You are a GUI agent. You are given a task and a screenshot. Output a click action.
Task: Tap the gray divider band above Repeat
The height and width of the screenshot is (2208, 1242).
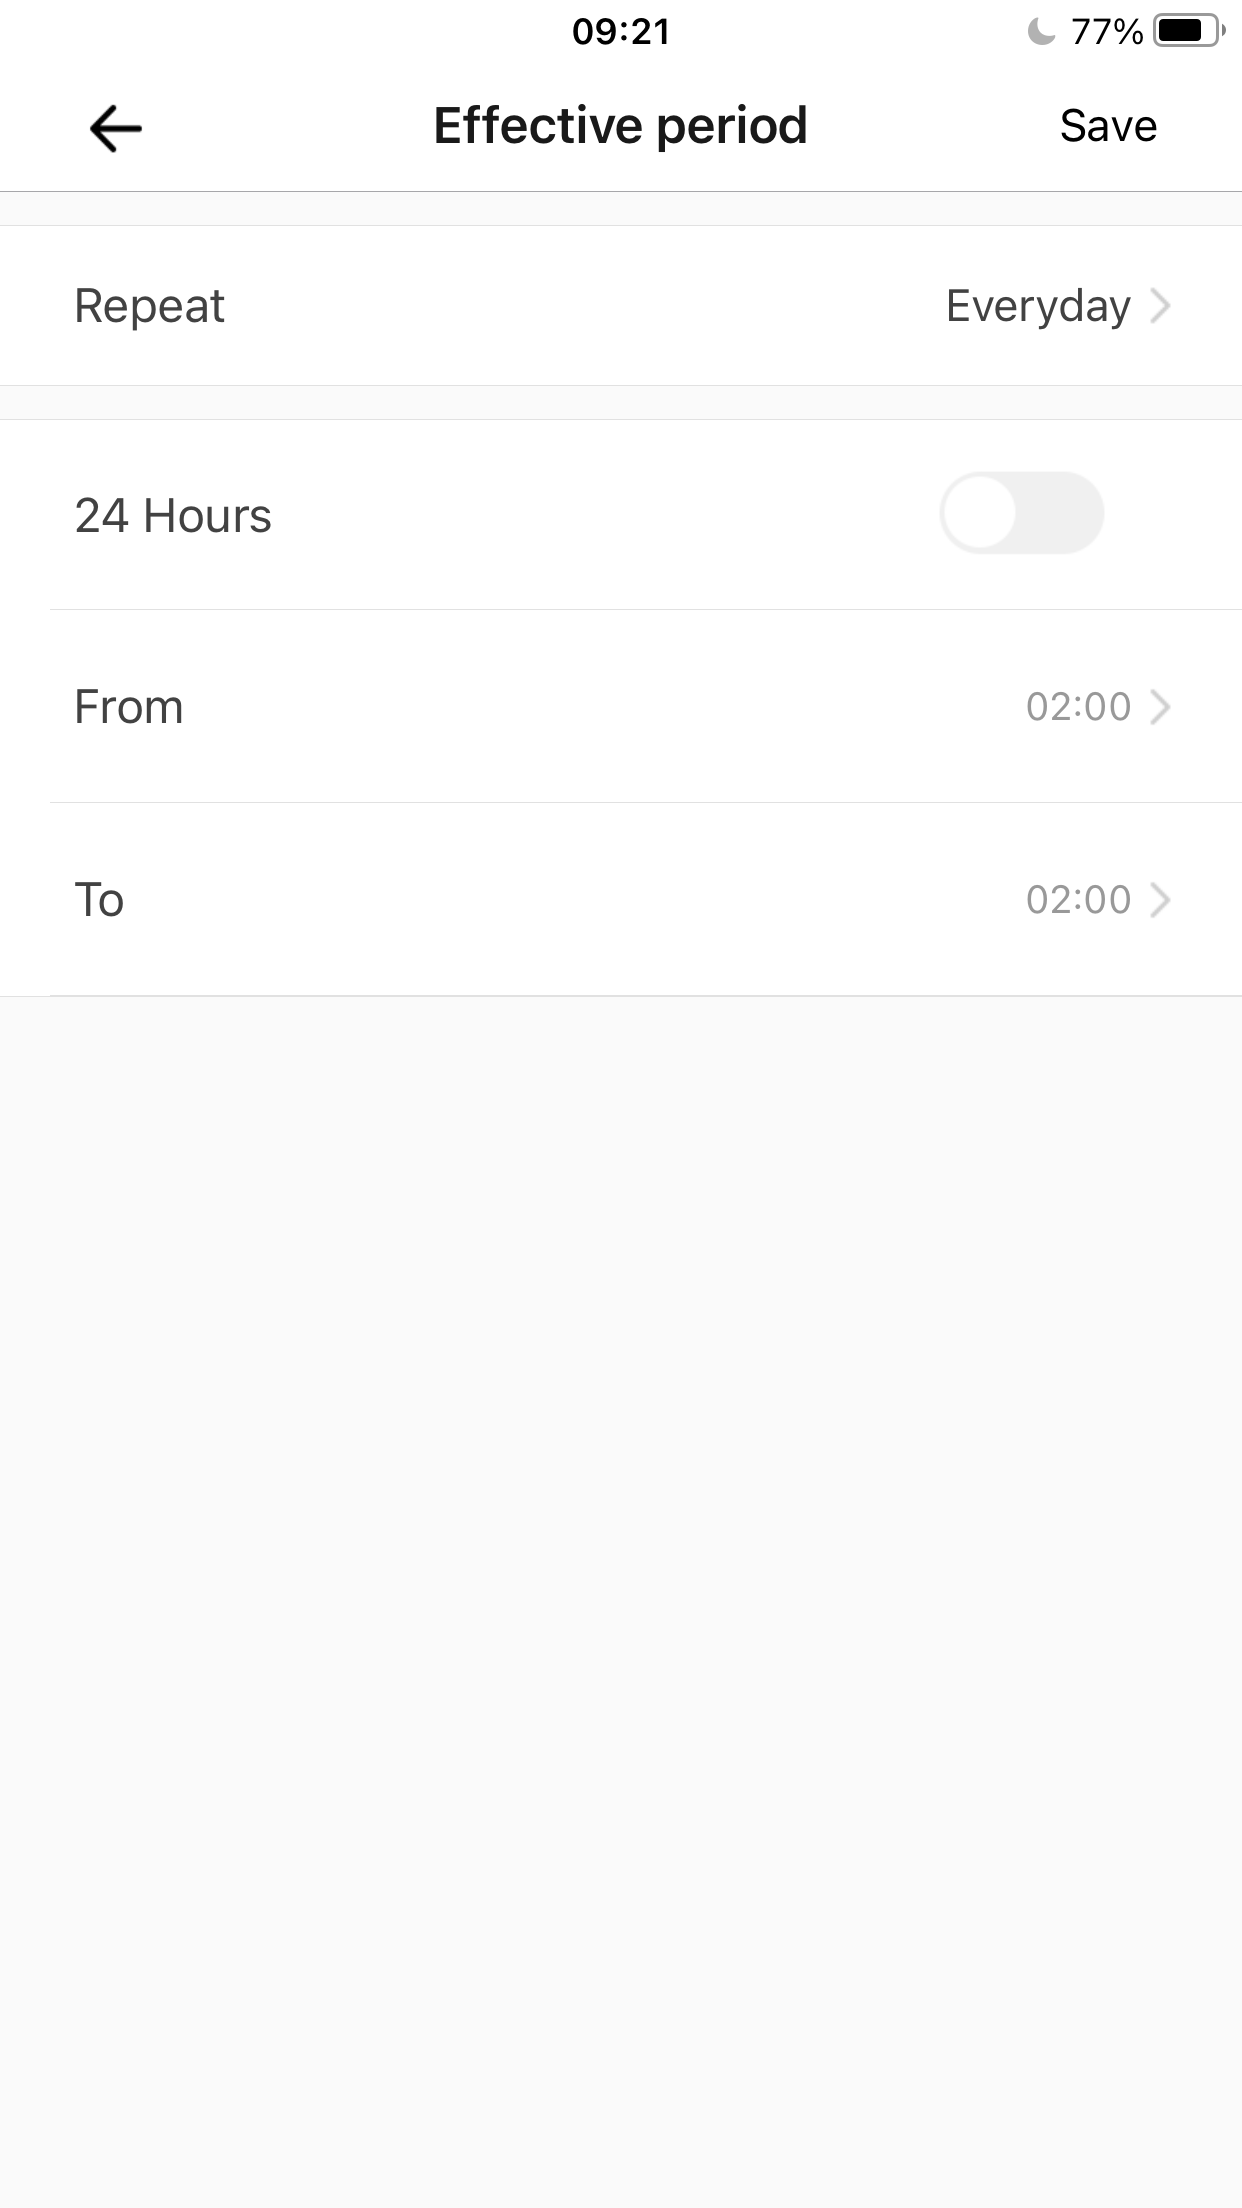point(620,209)
